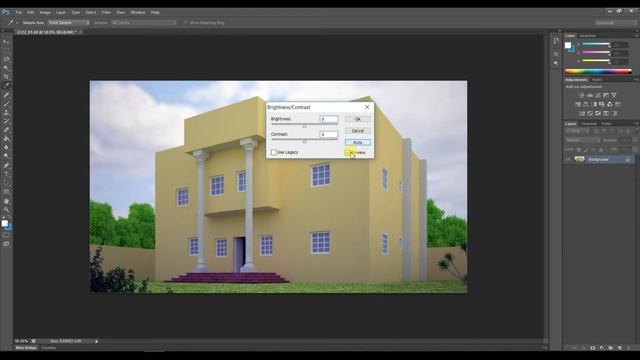The height and width of the screenshot is (360, 640).
Task: Open the Sample All Layers dropdown
Action: coord(143,23)
